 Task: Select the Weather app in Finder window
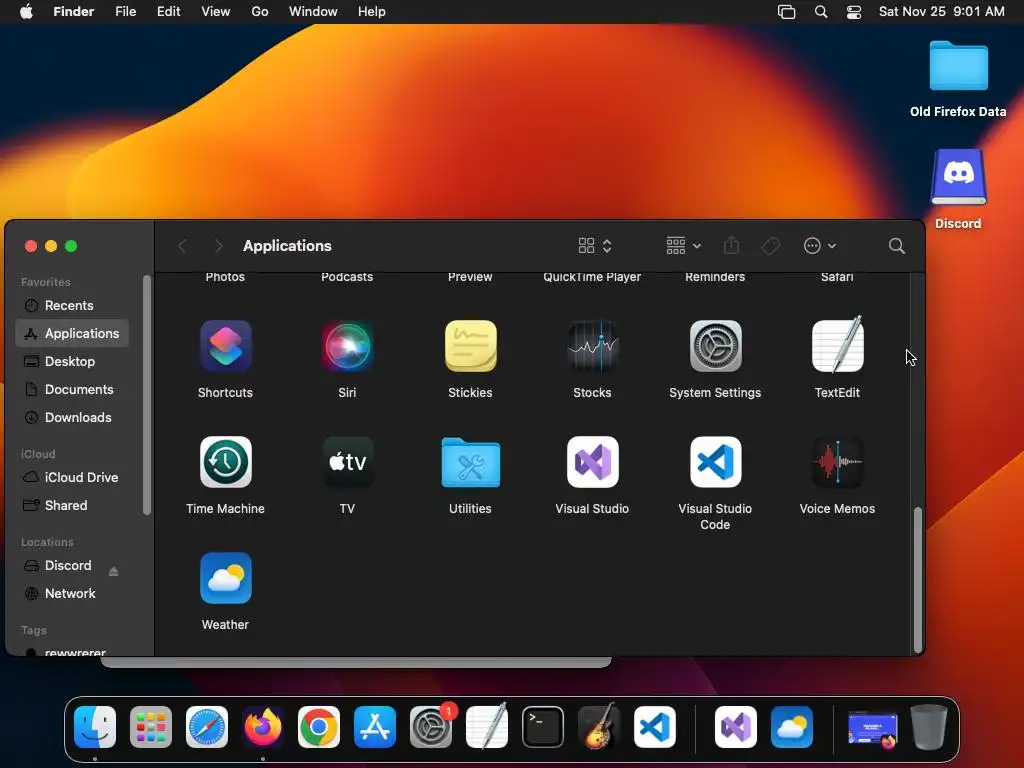[225, 578]
